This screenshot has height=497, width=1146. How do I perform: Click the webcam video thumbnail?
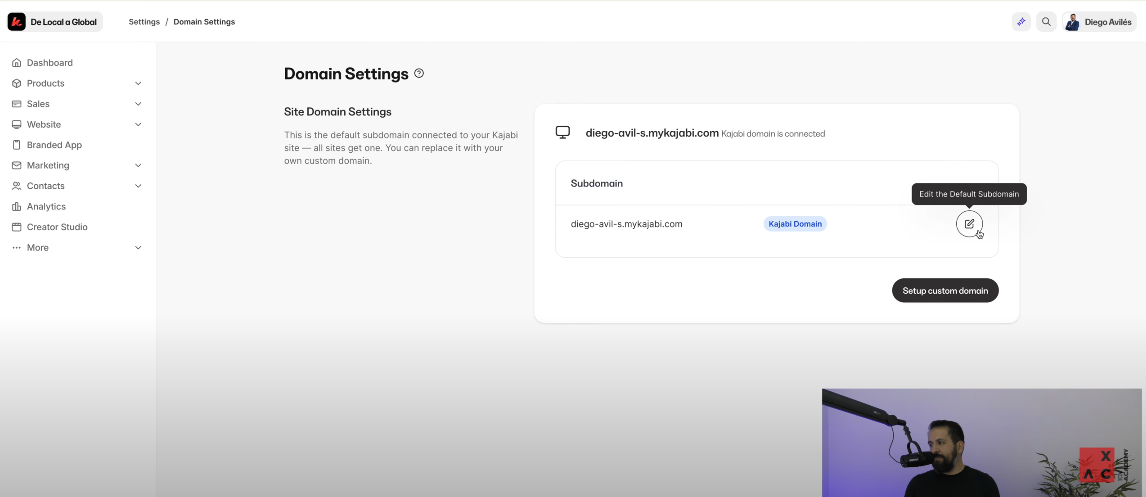point(982,443)
